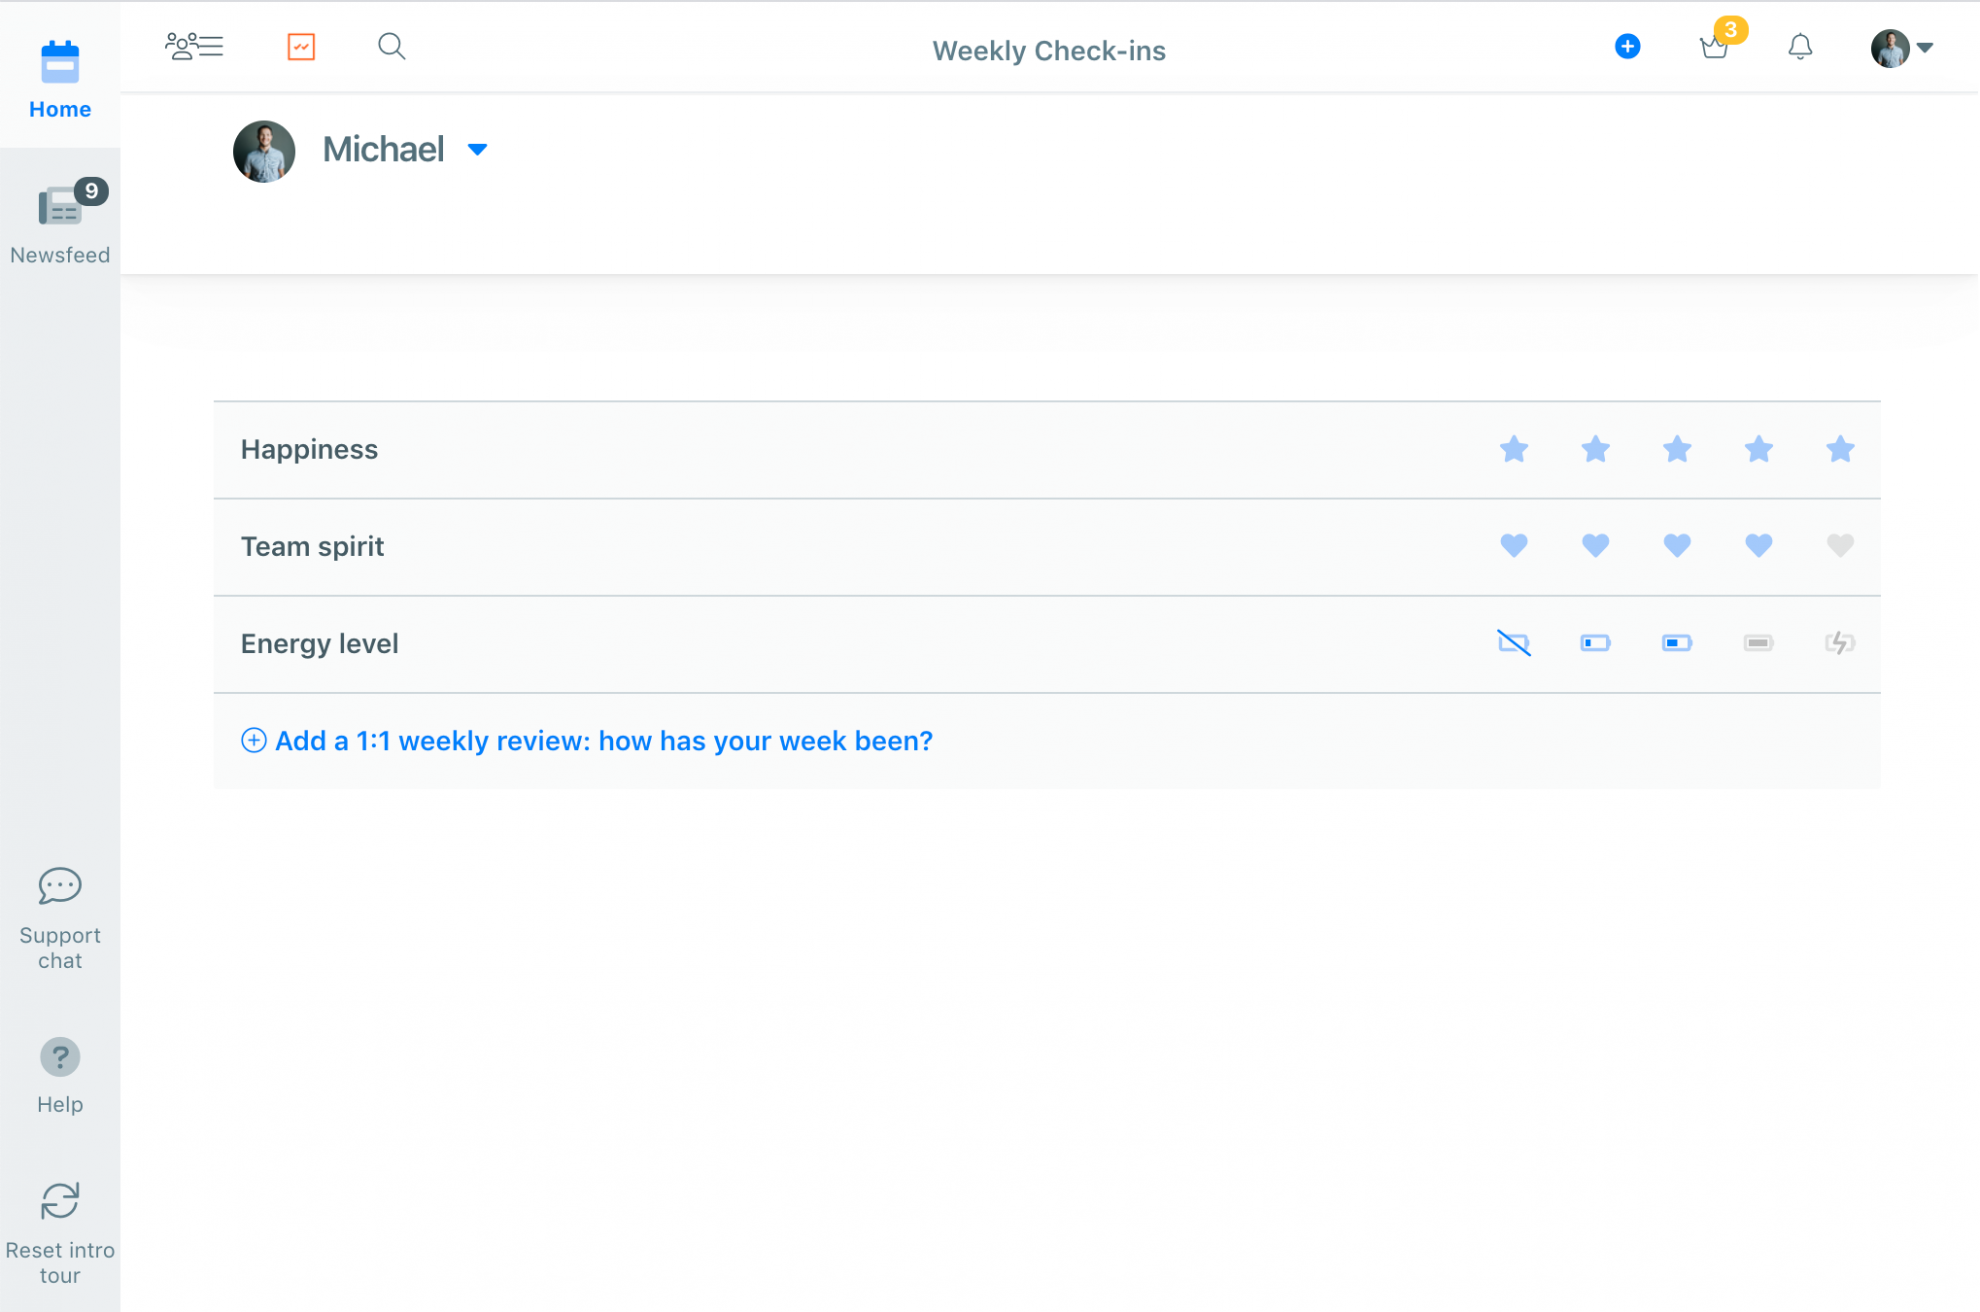The image size is (1980, 1312).
Task: Open the crown rewards icon with badge
Action: click(1714, 46)
